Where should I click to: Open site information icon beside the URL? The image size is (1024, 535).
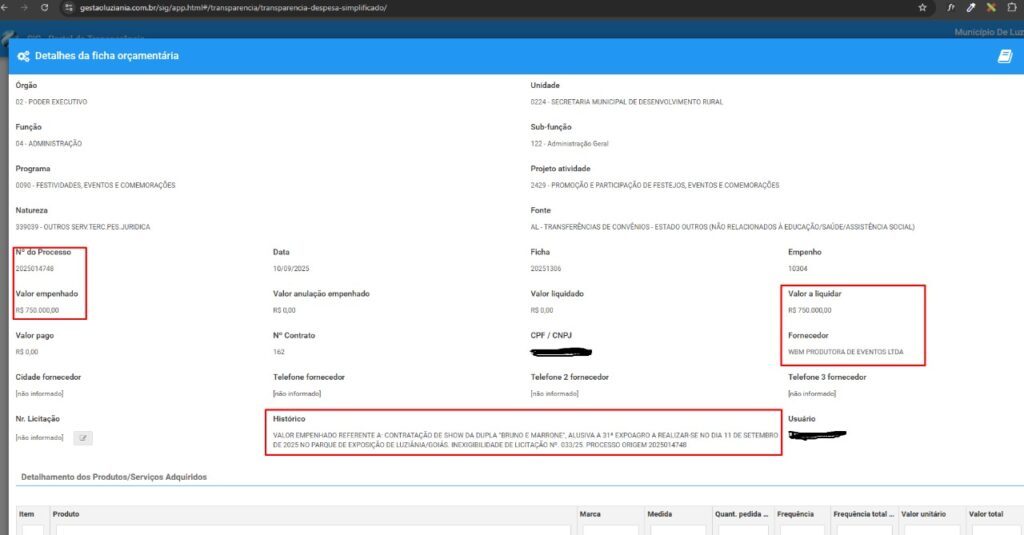(x=68, y=7)
